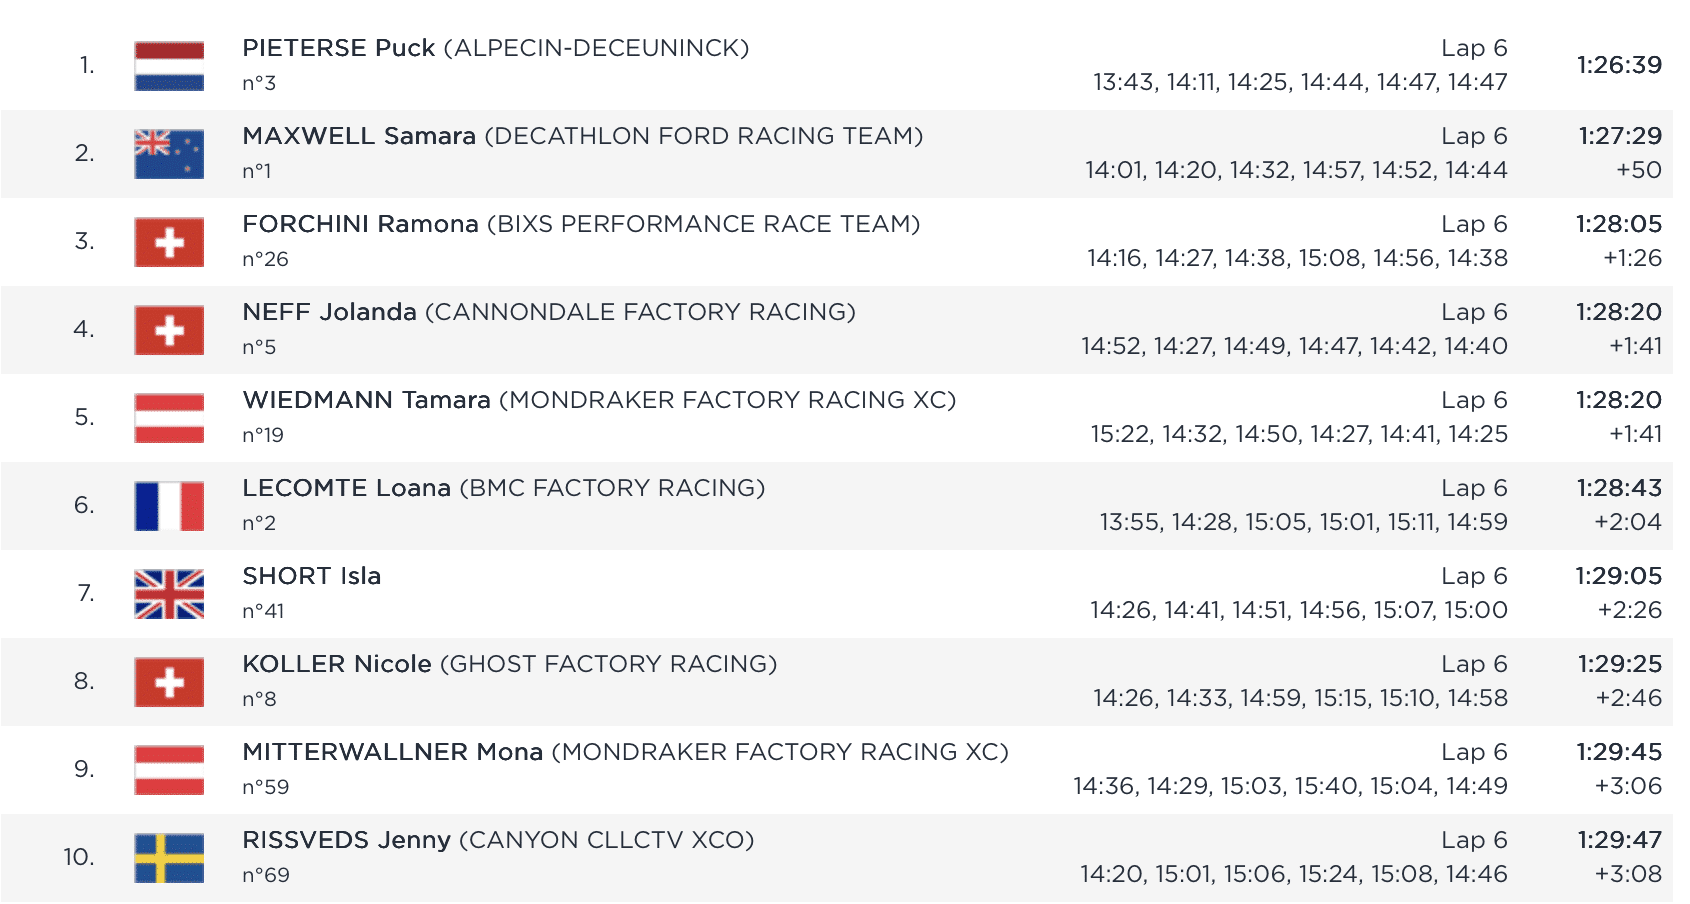1690x904 pixels.
Task: Click the Australian flag next to Maxwell Samara
Action: point(169,154)
